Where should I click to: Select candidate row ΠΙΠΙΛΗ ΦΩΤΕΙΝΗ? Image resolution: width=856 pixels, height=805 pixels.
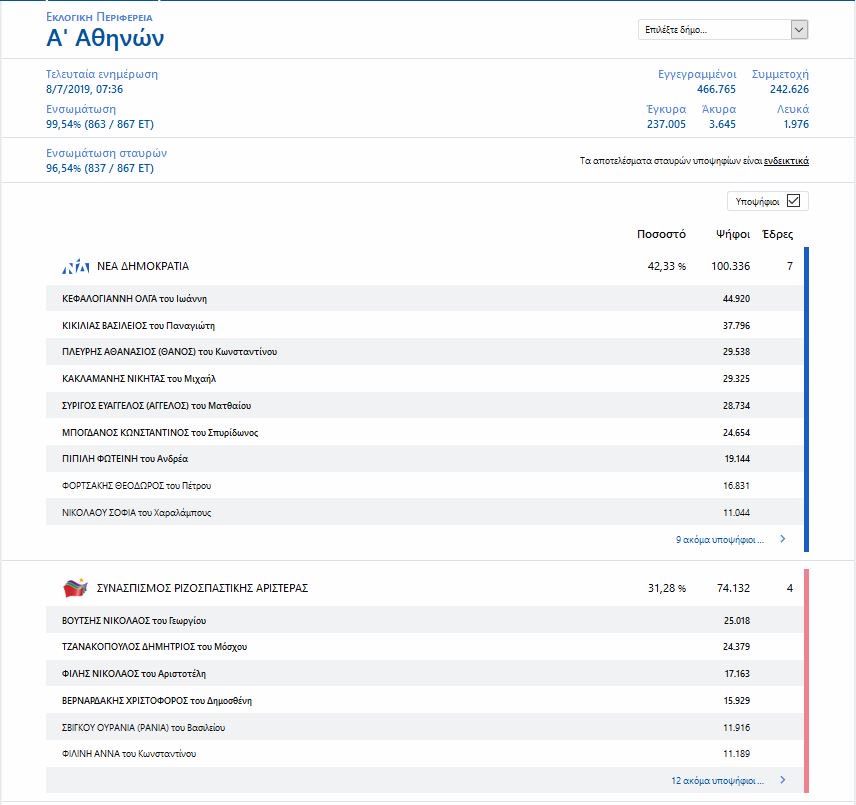425,459
